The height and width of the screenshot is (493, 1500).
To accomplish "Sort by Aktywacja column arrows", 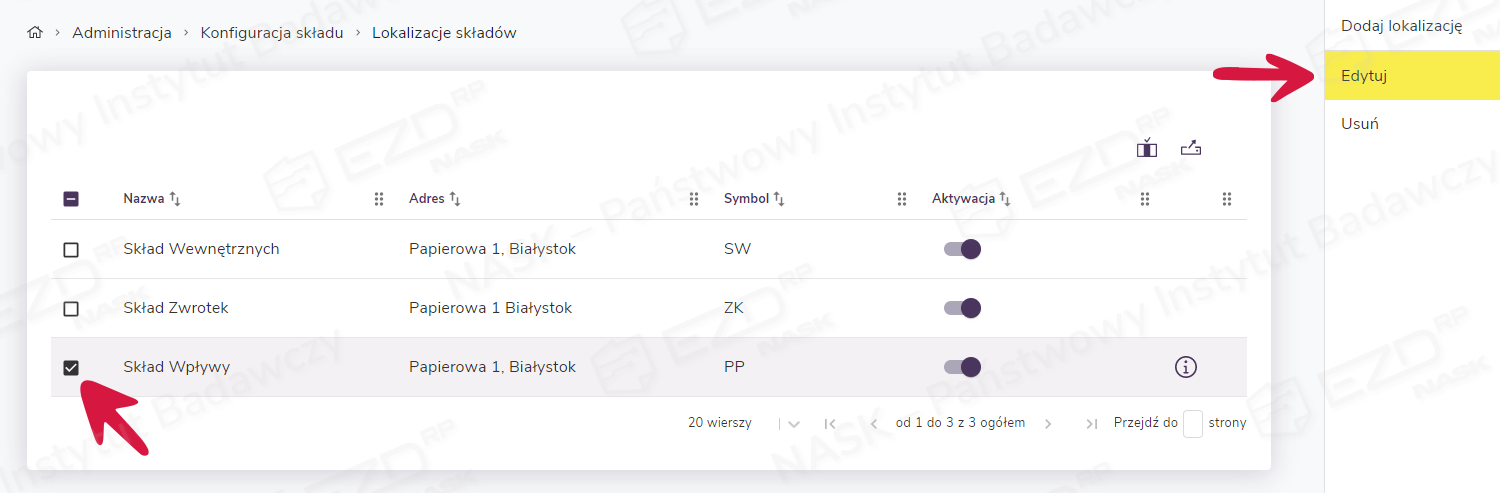I will pos(1005,199).
